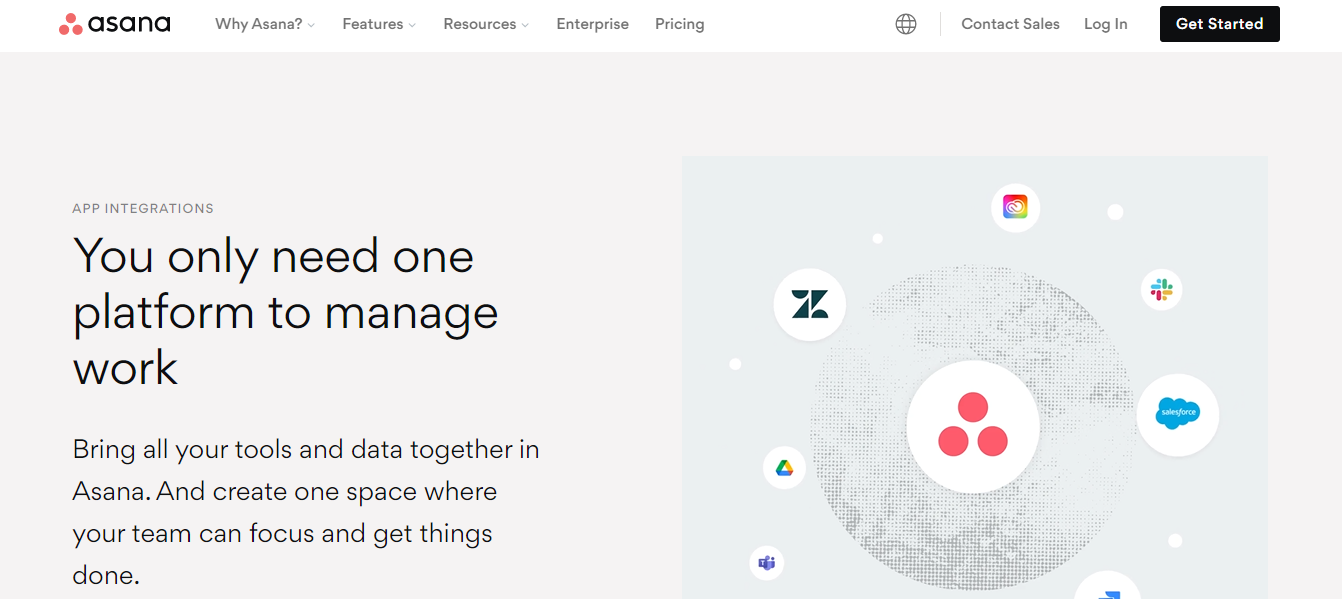Open the Enterprise page
Screen dimensions: 1342x599
(592, 23)
